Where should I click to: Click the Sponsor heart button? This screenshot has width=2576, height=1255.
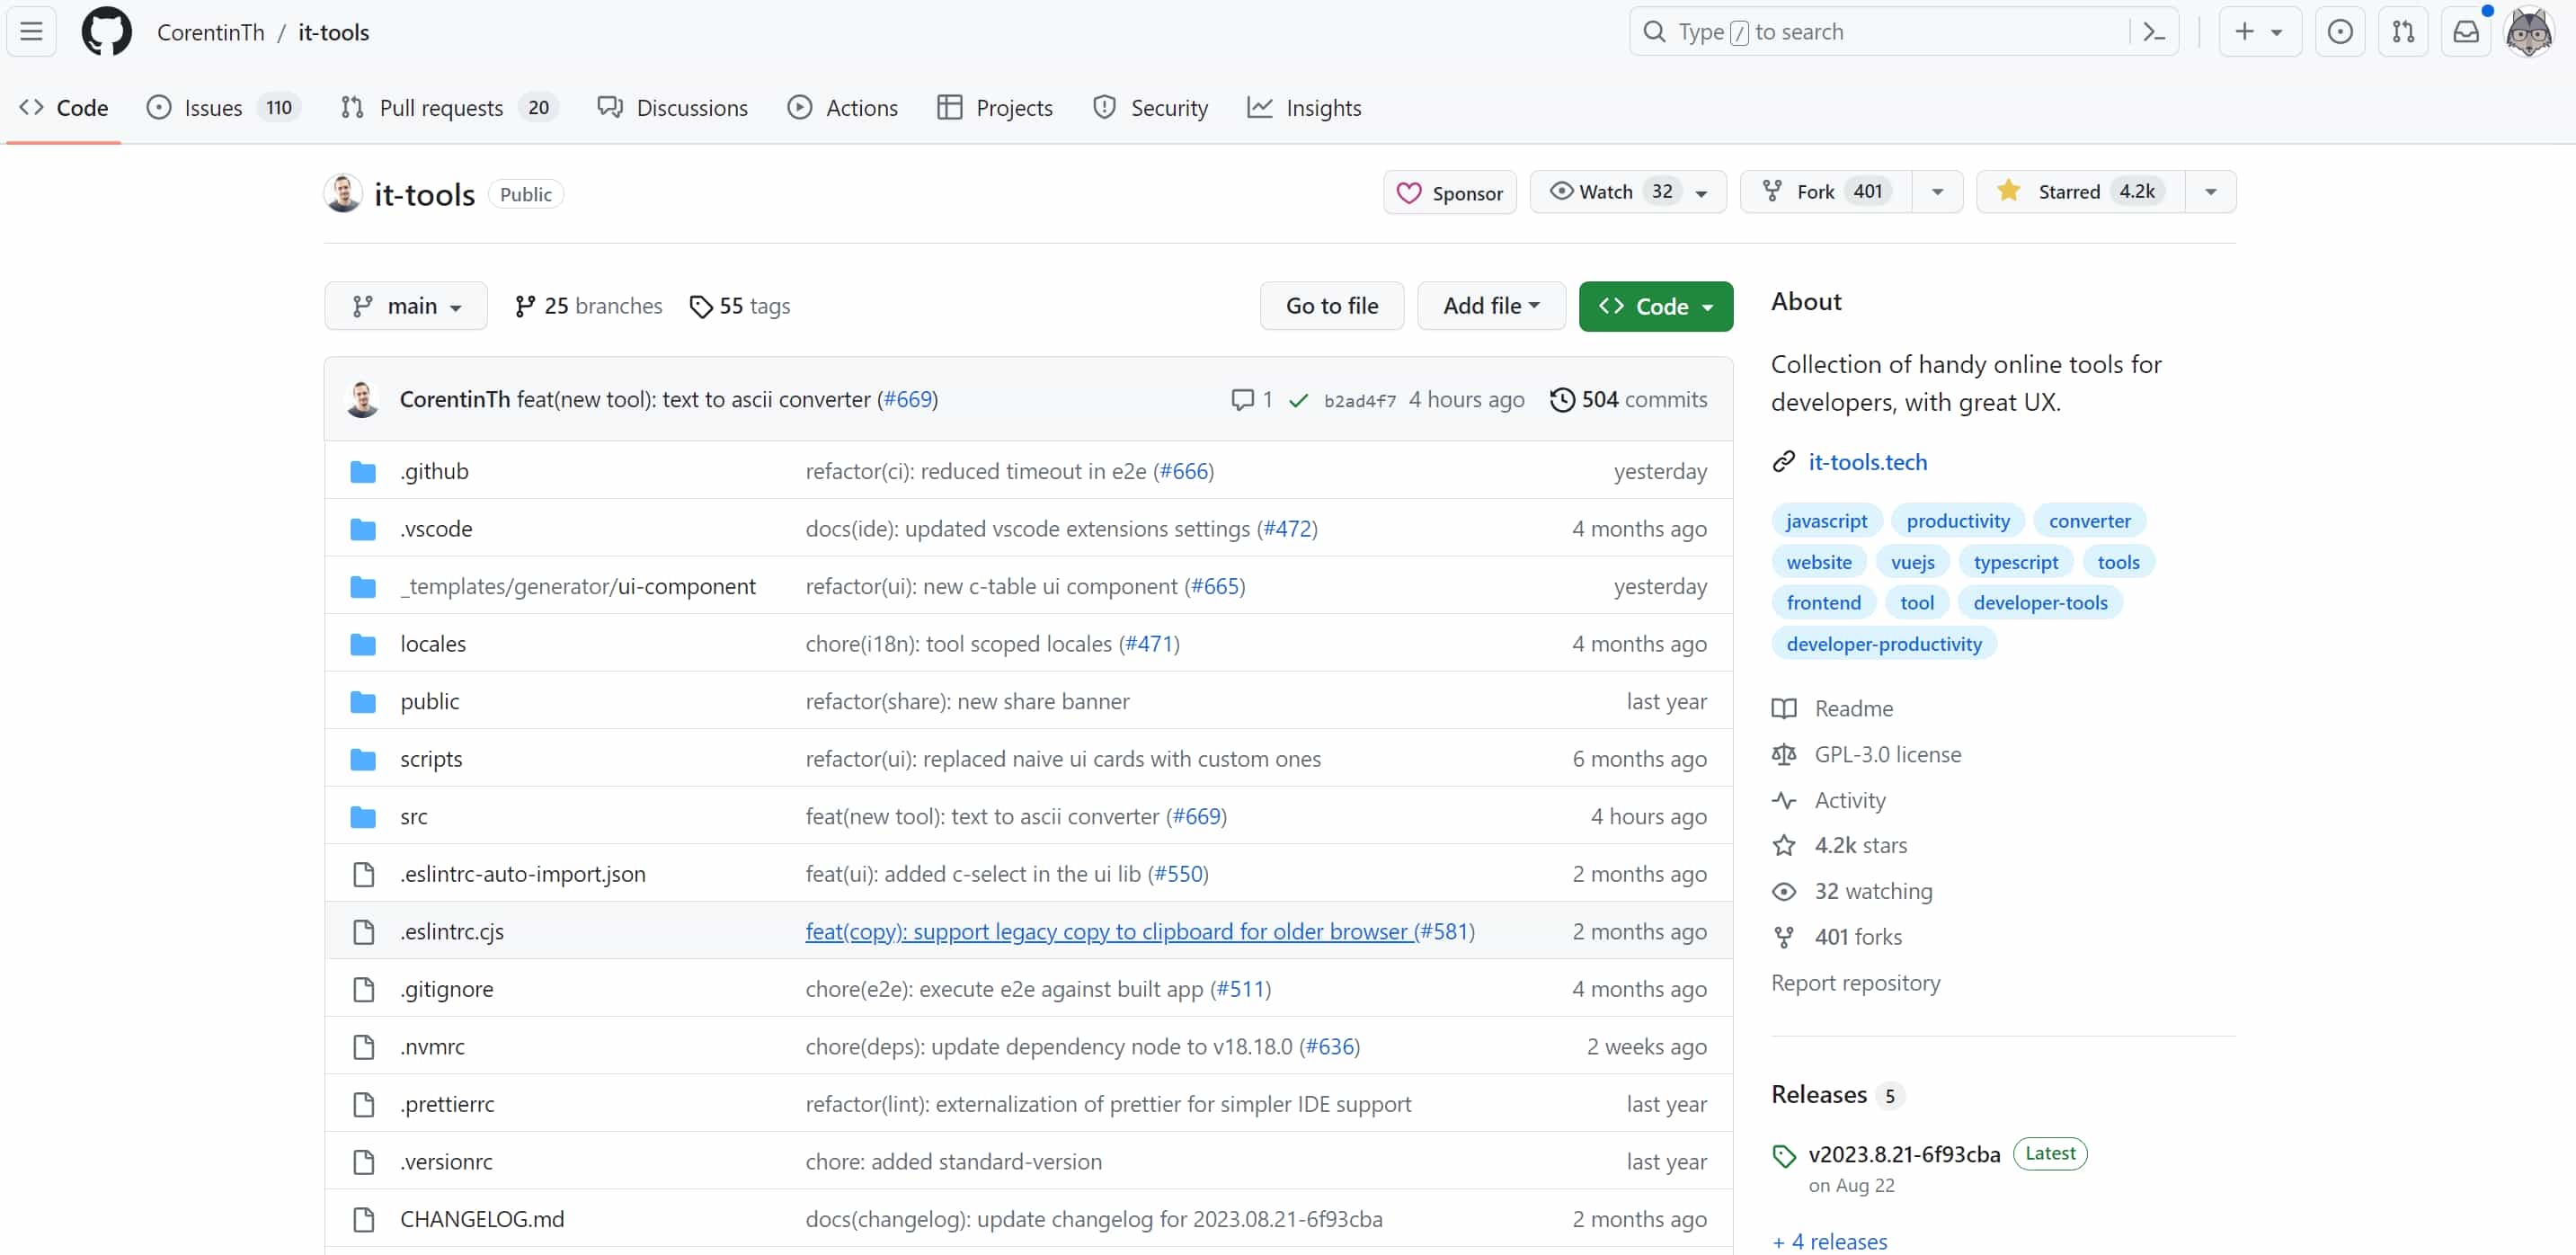tap(1449, 193)
